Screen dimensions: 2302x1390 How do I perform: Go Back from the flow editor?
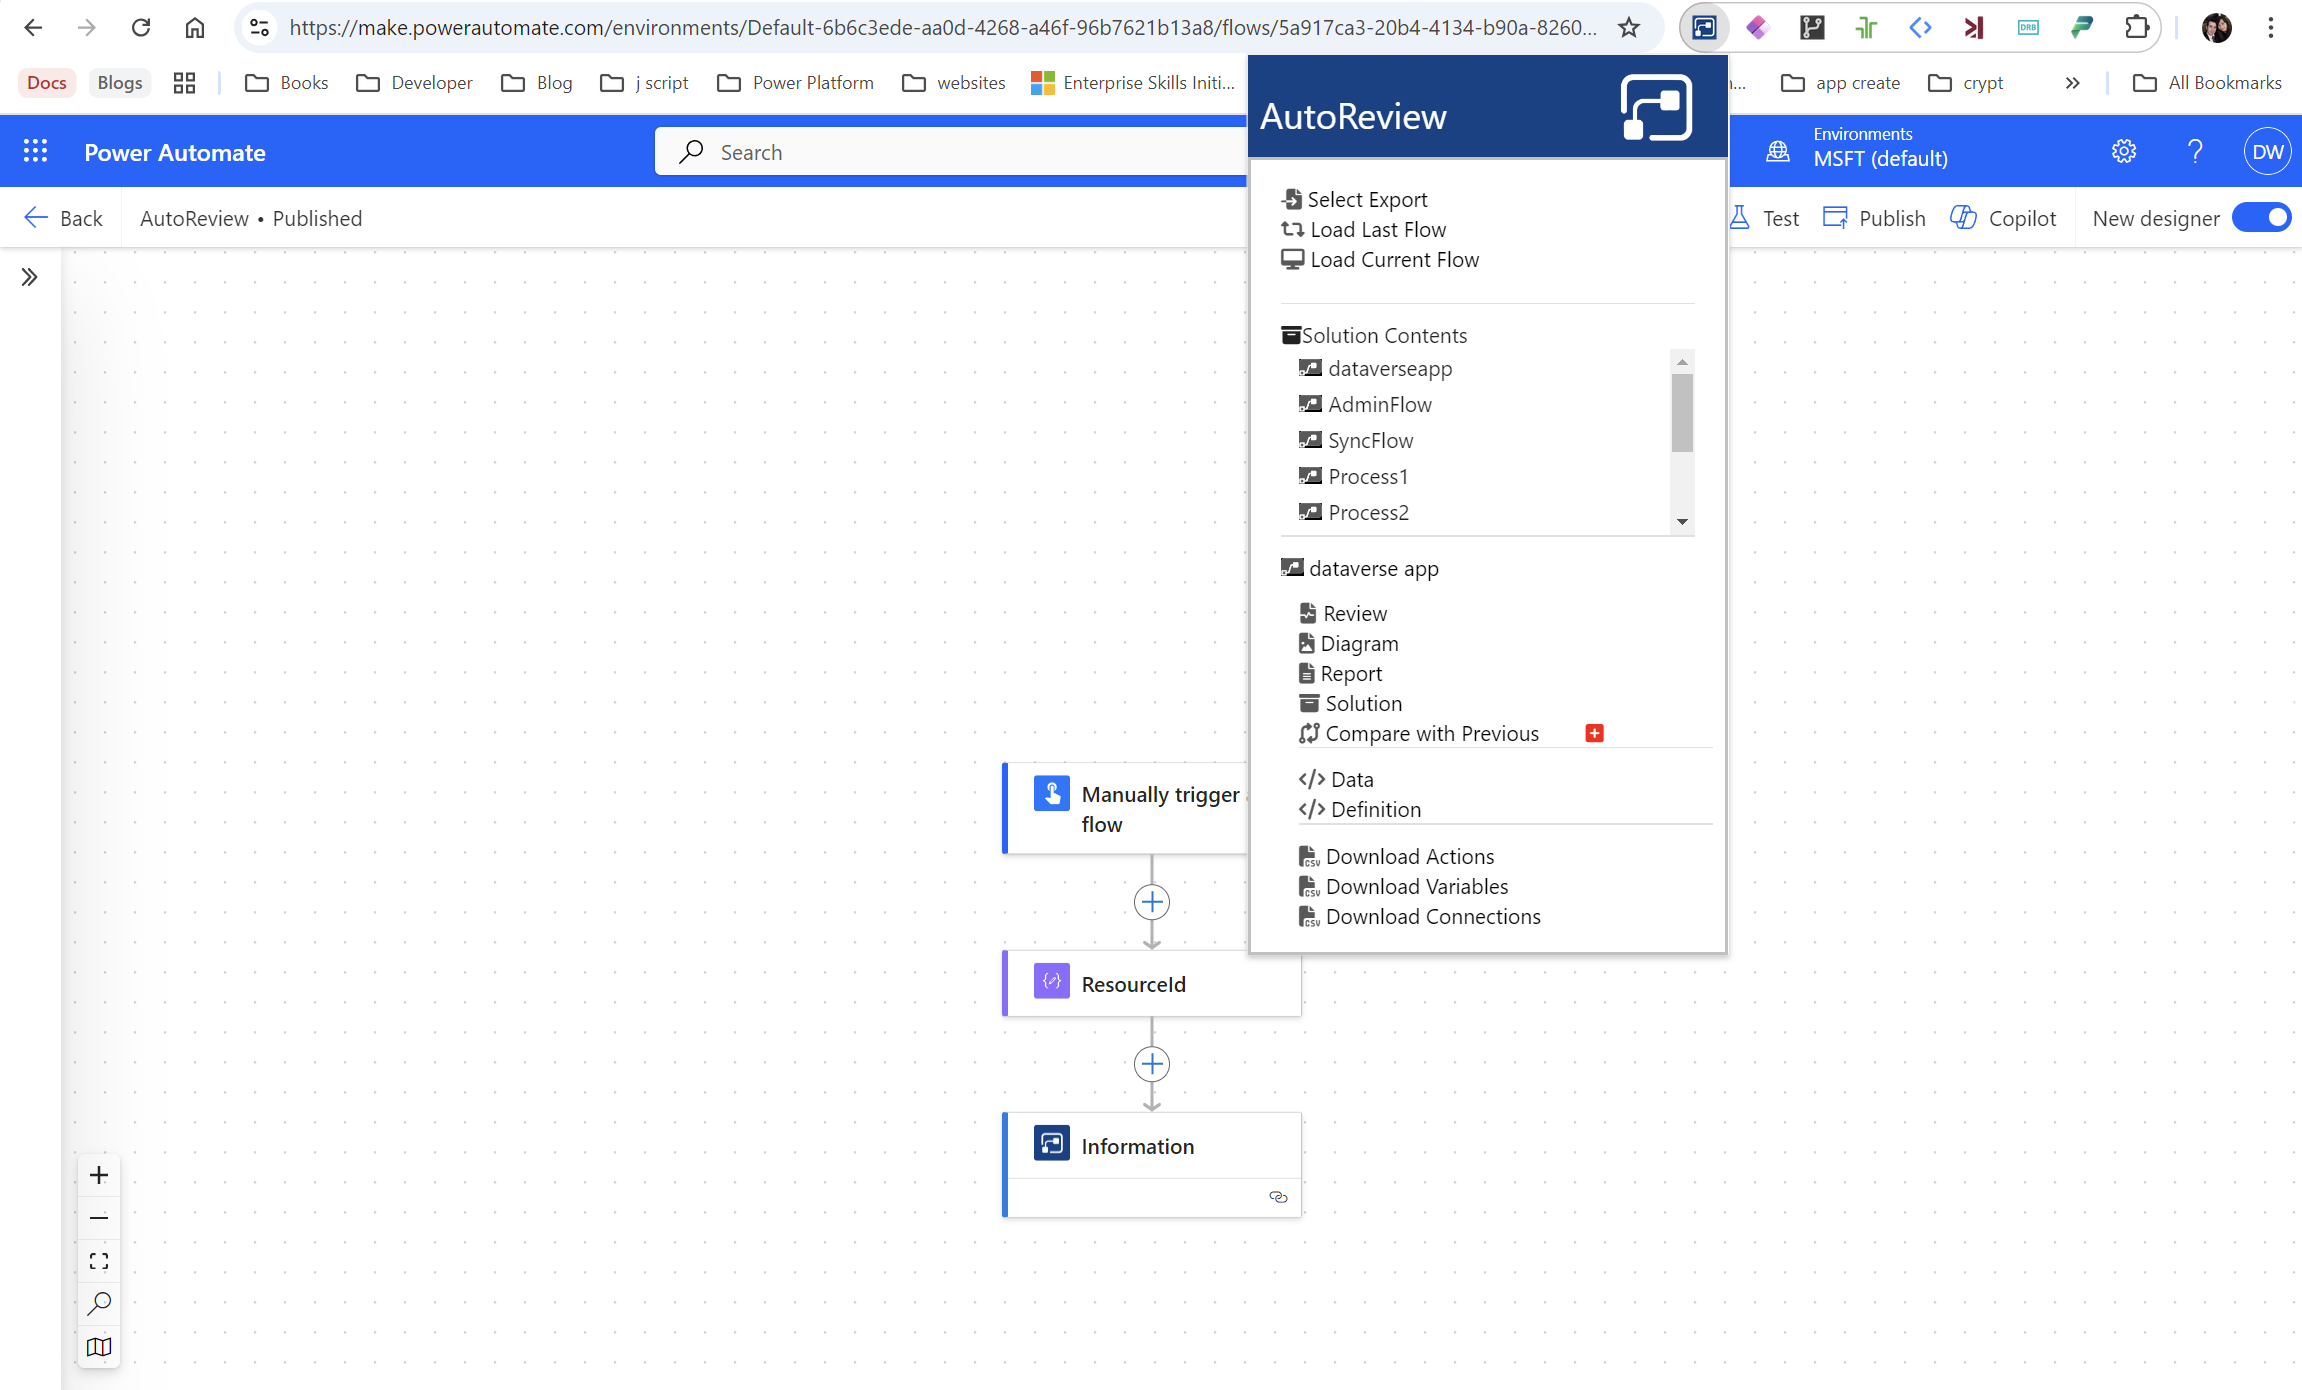tap(63, 218)
